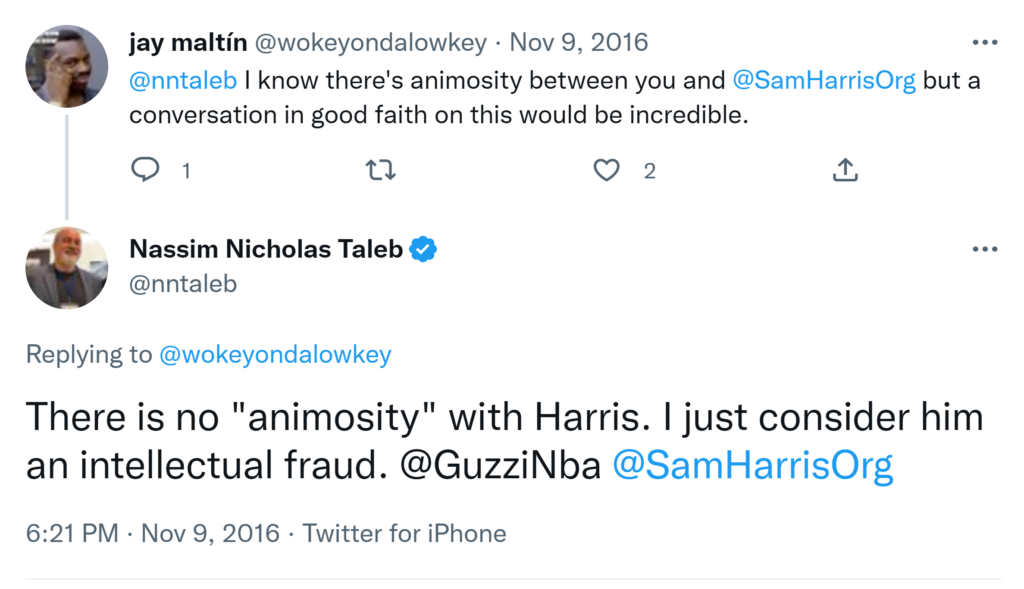Click the Twitter for iPhone source label
Image resolution: width=1024 pixels, height=589 pixels.
(x=404, y=533)
